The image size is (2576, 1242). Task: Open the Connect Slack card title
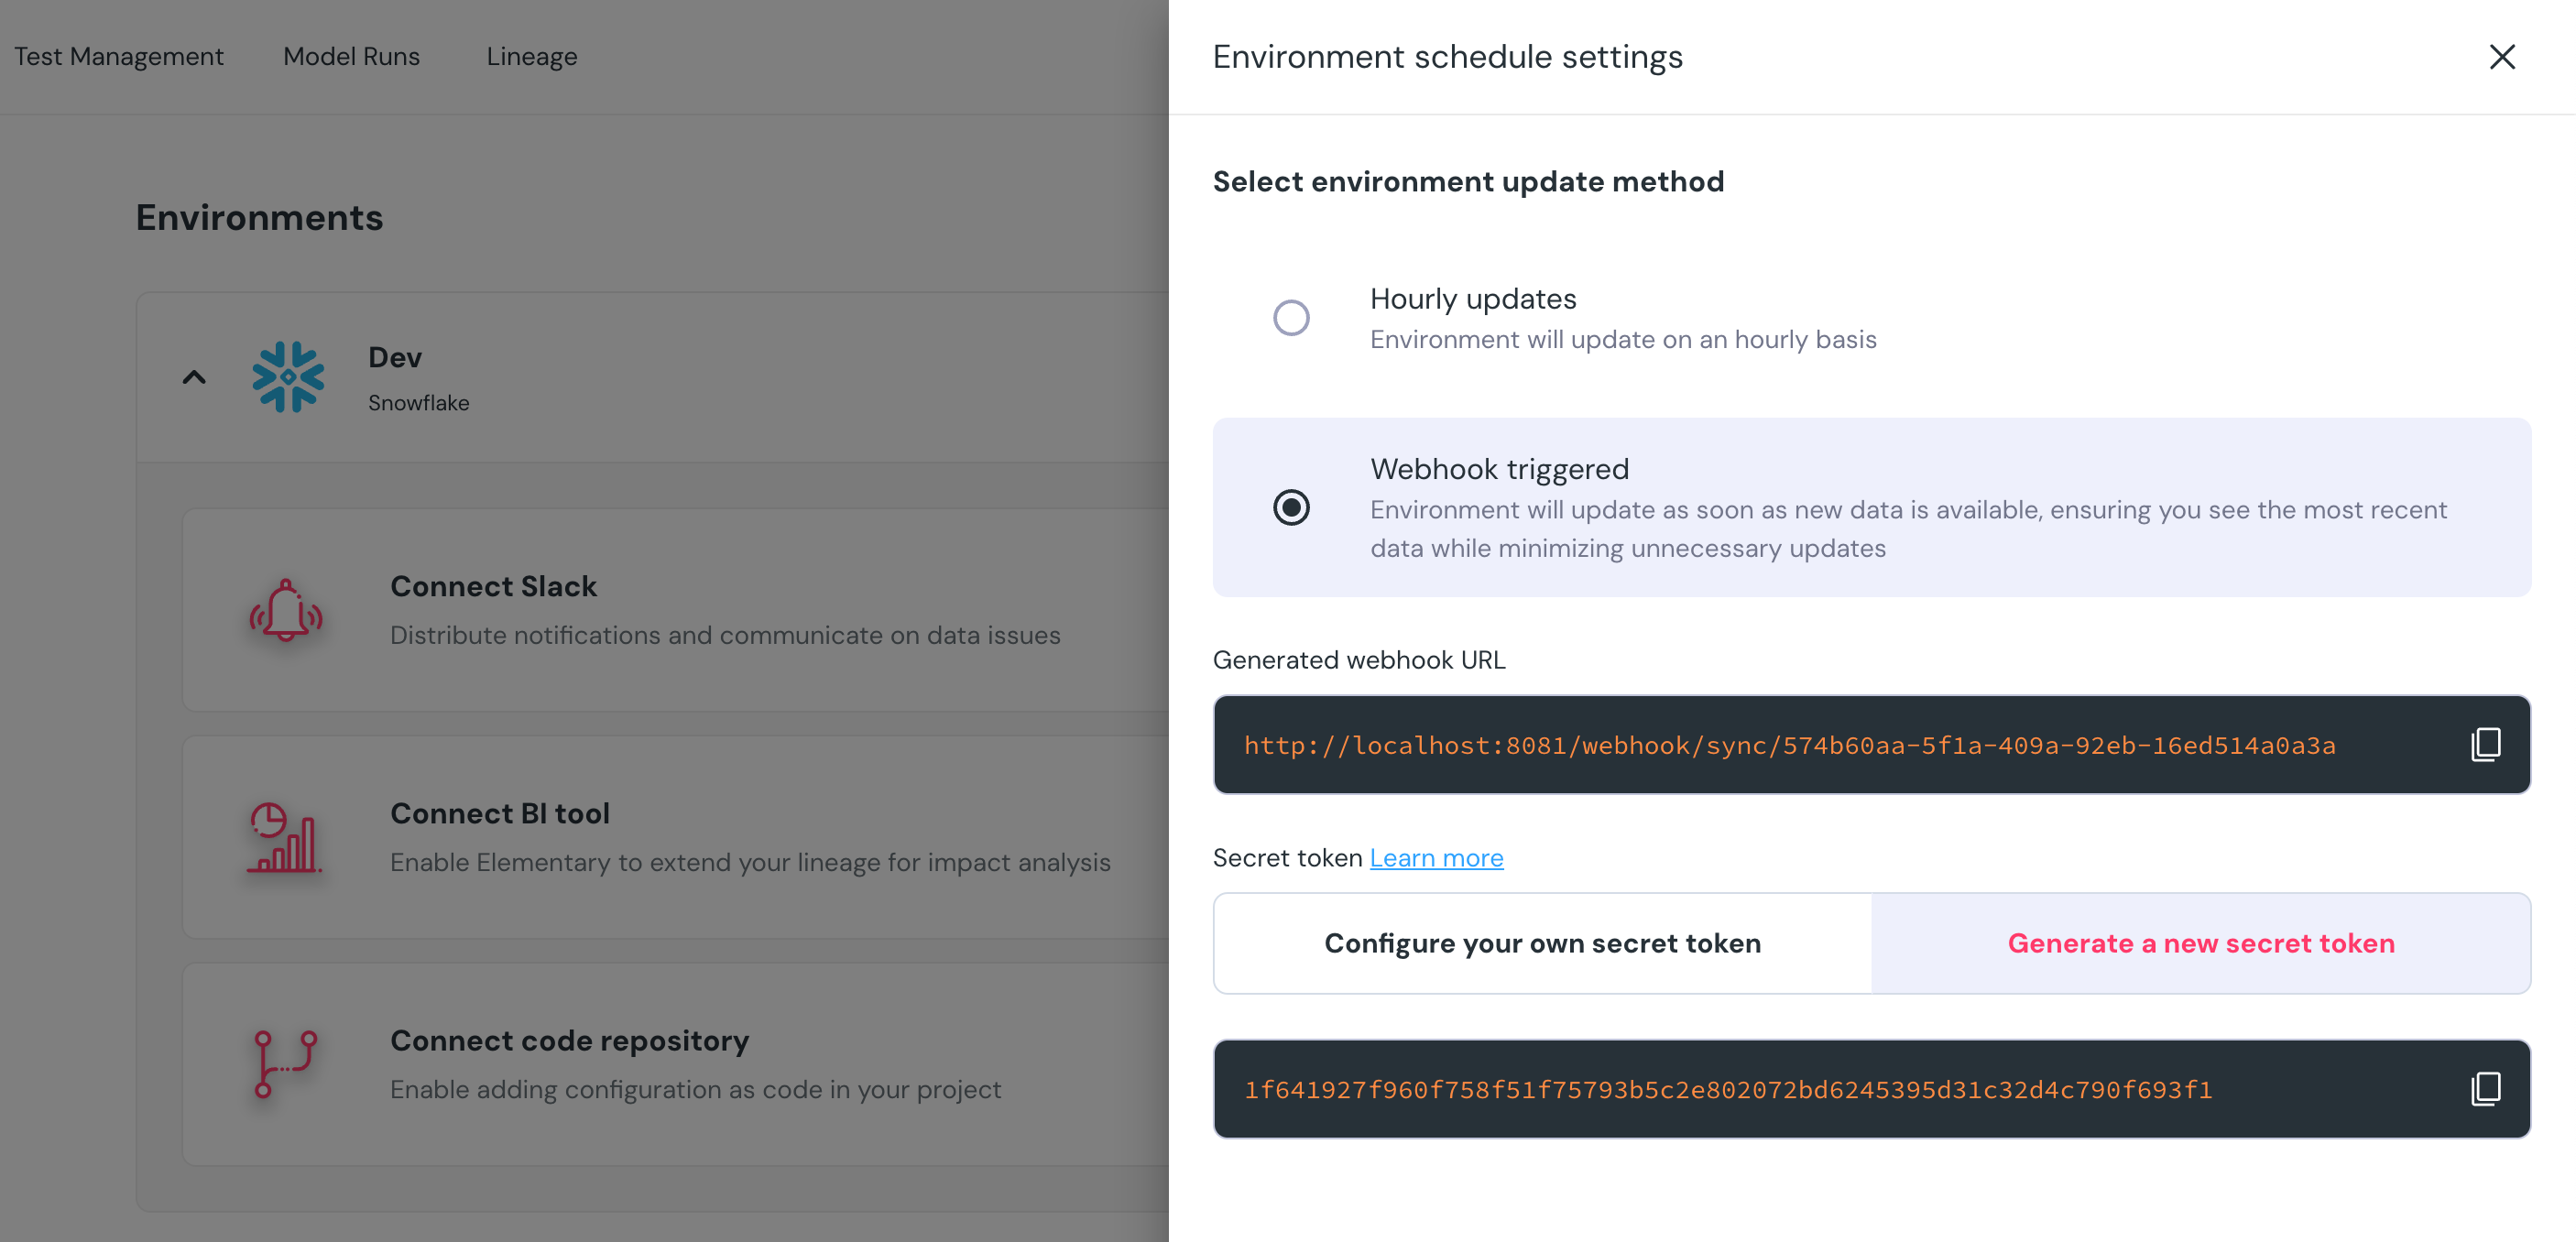[493, 586]
